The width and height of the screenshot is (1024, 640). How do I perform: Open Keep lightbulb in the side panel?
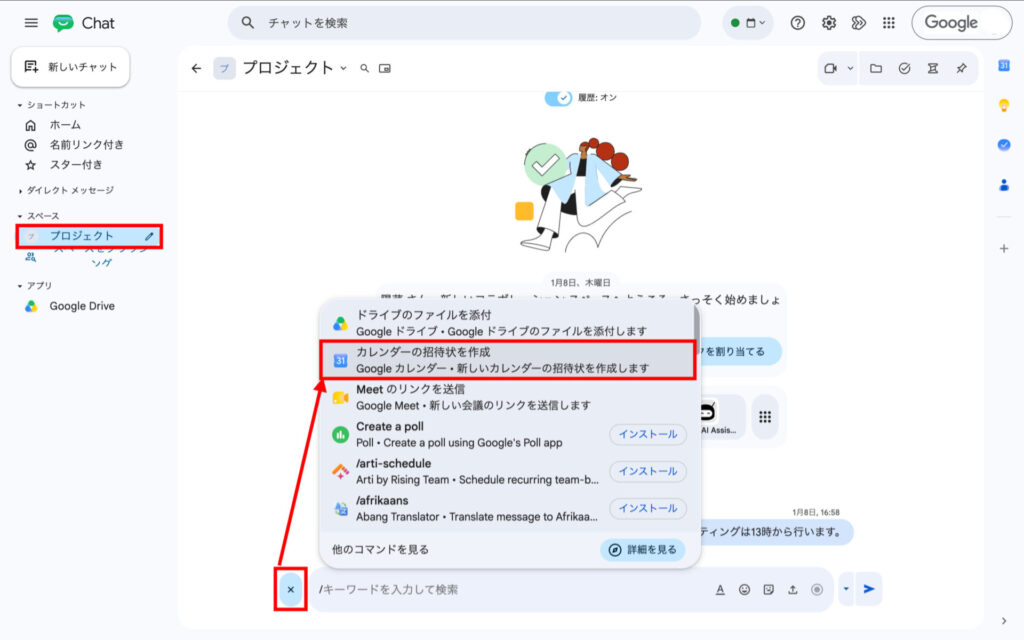pyautogui.click(x=1004, y=105)
